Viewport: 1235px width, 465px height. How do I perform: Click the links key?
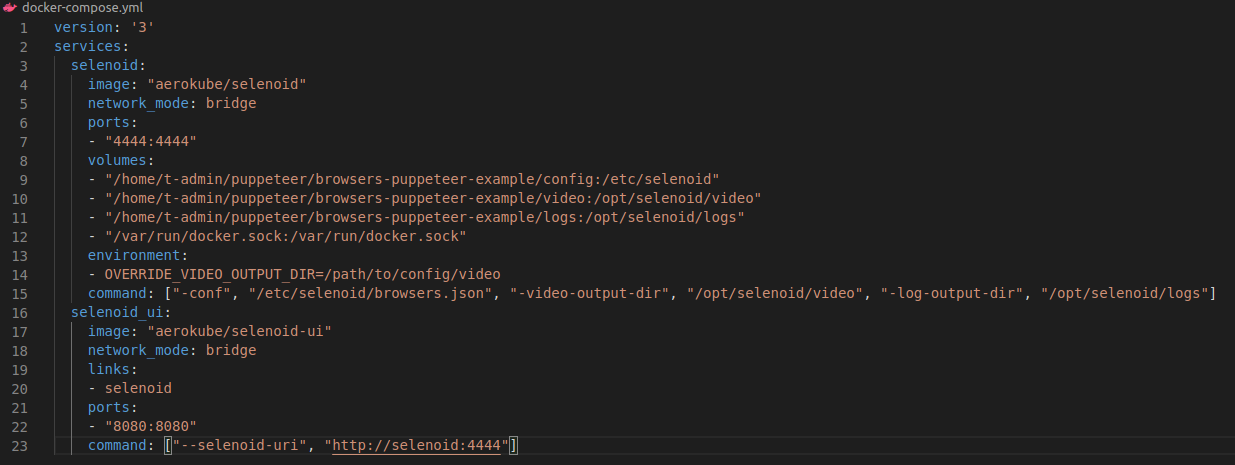(x=109, y=368)
